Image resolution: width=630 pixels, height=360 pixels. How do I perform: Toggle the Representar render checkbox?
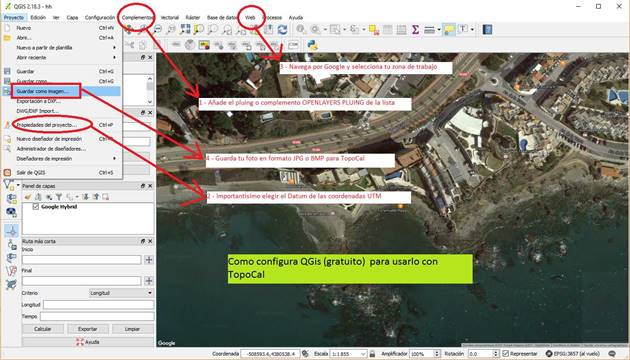click(505, 354)
